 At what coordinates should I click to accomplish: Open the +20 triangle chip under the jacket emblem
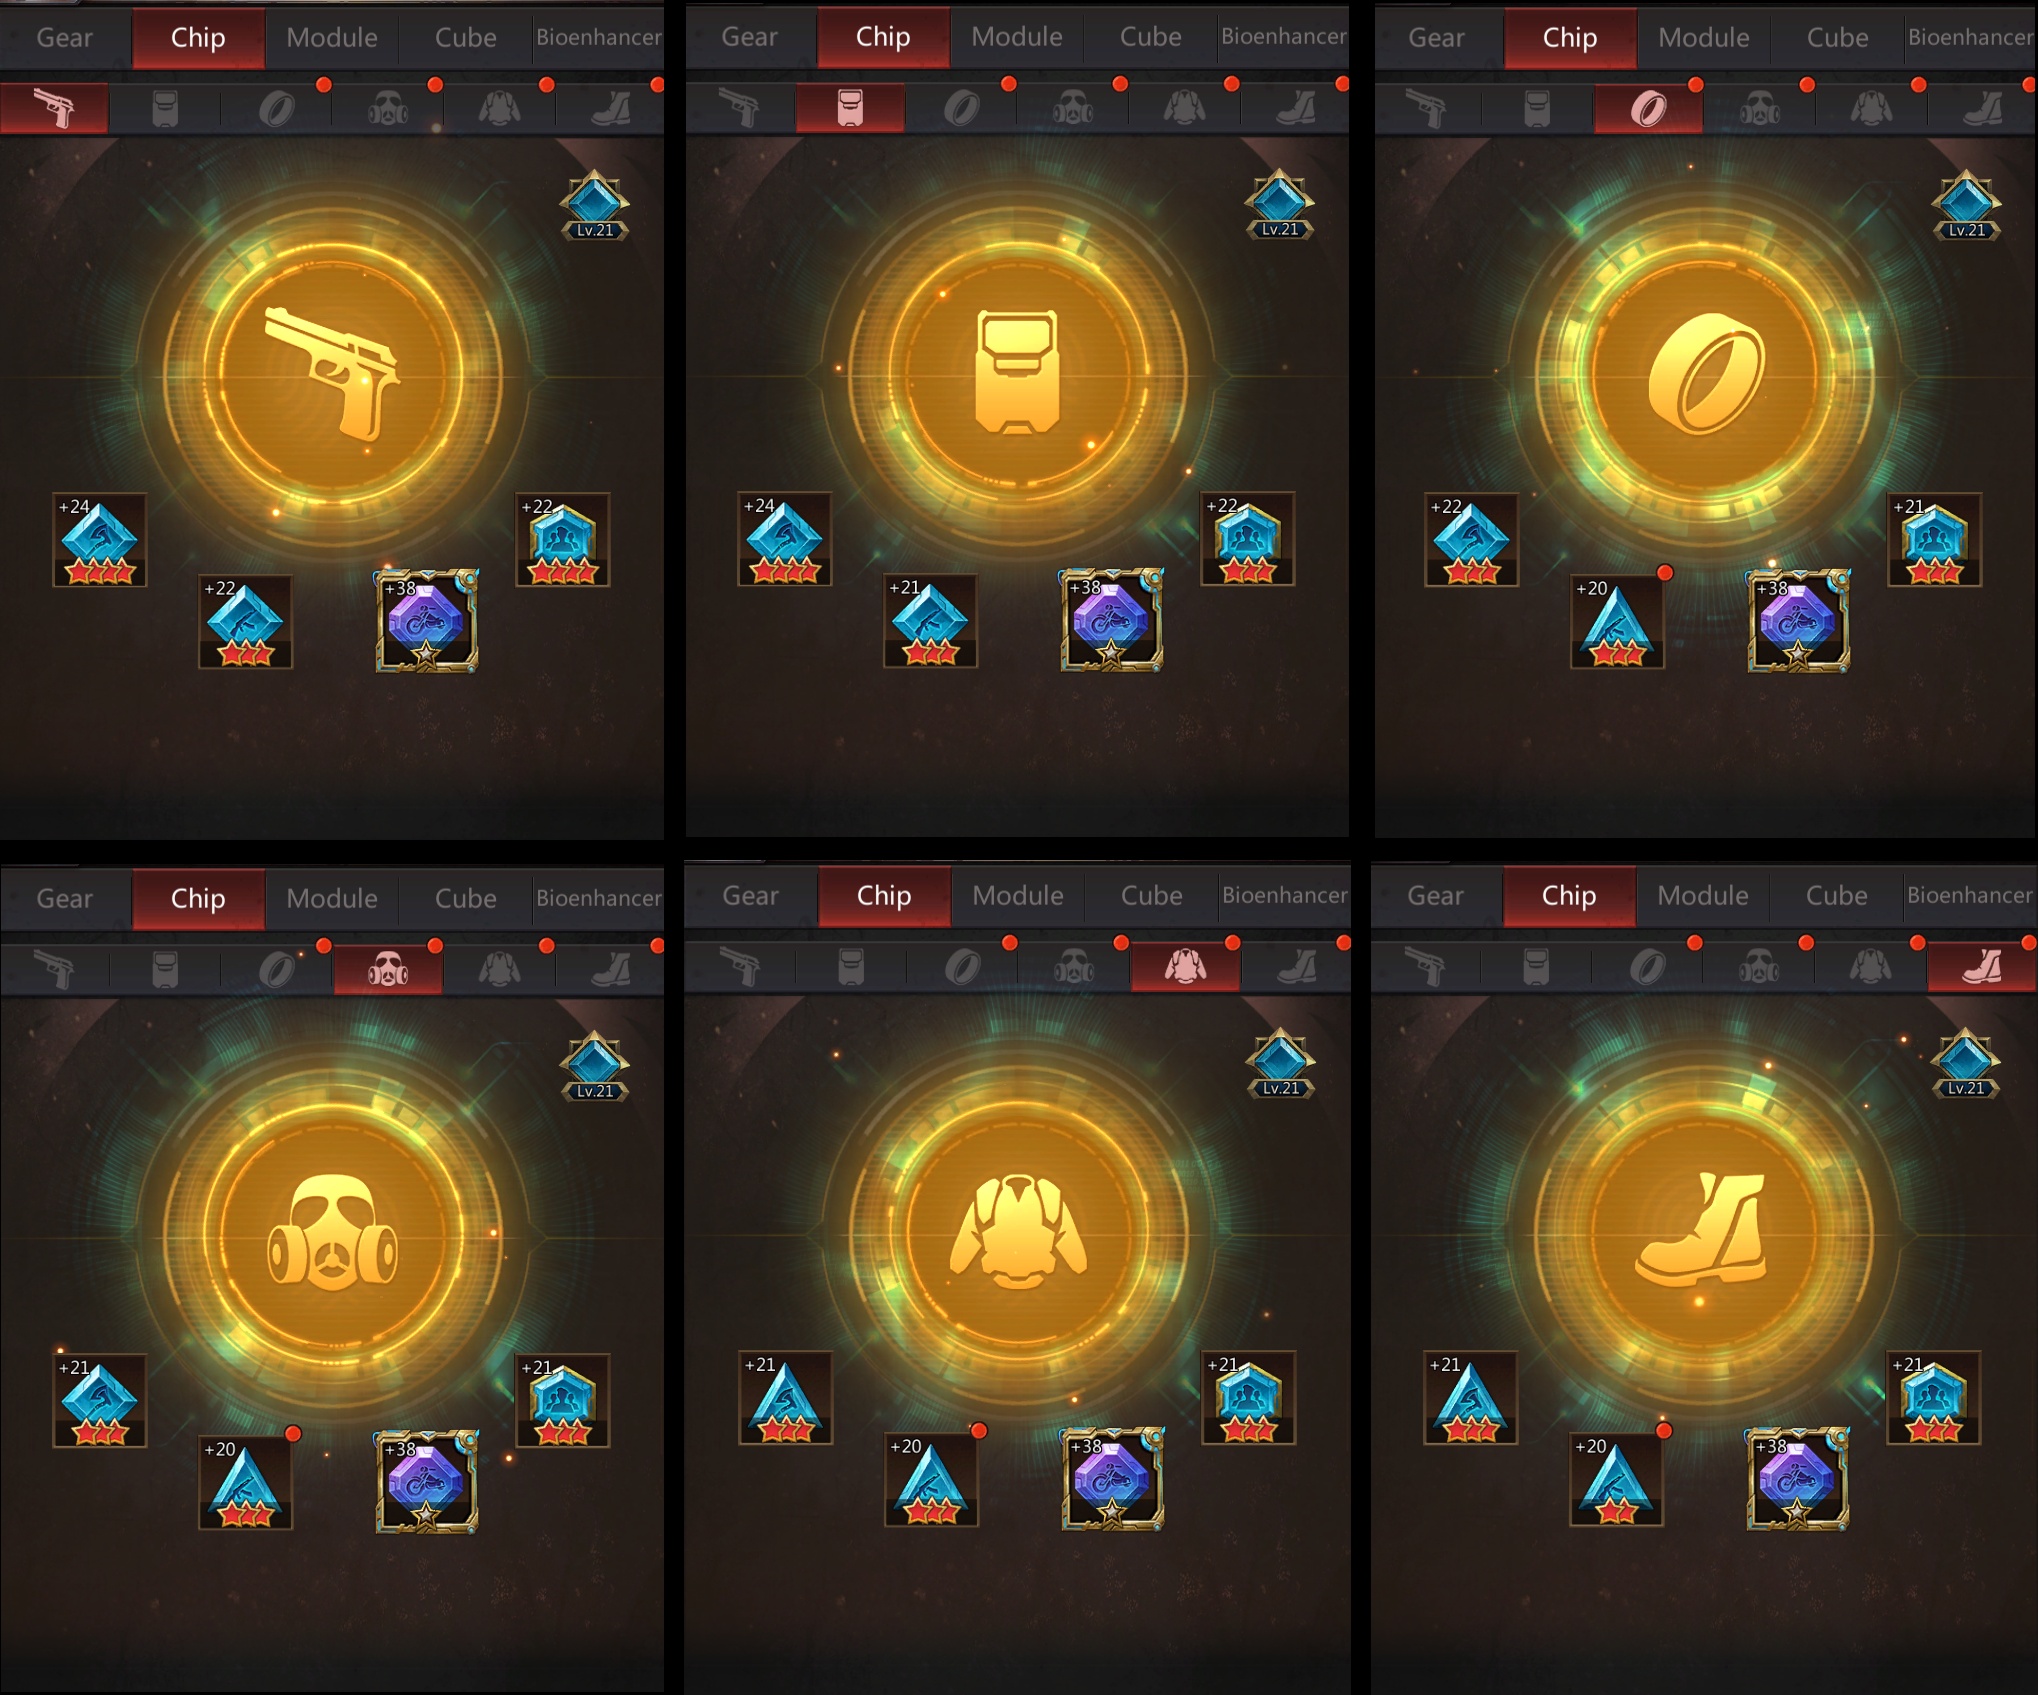point(931,1480)
